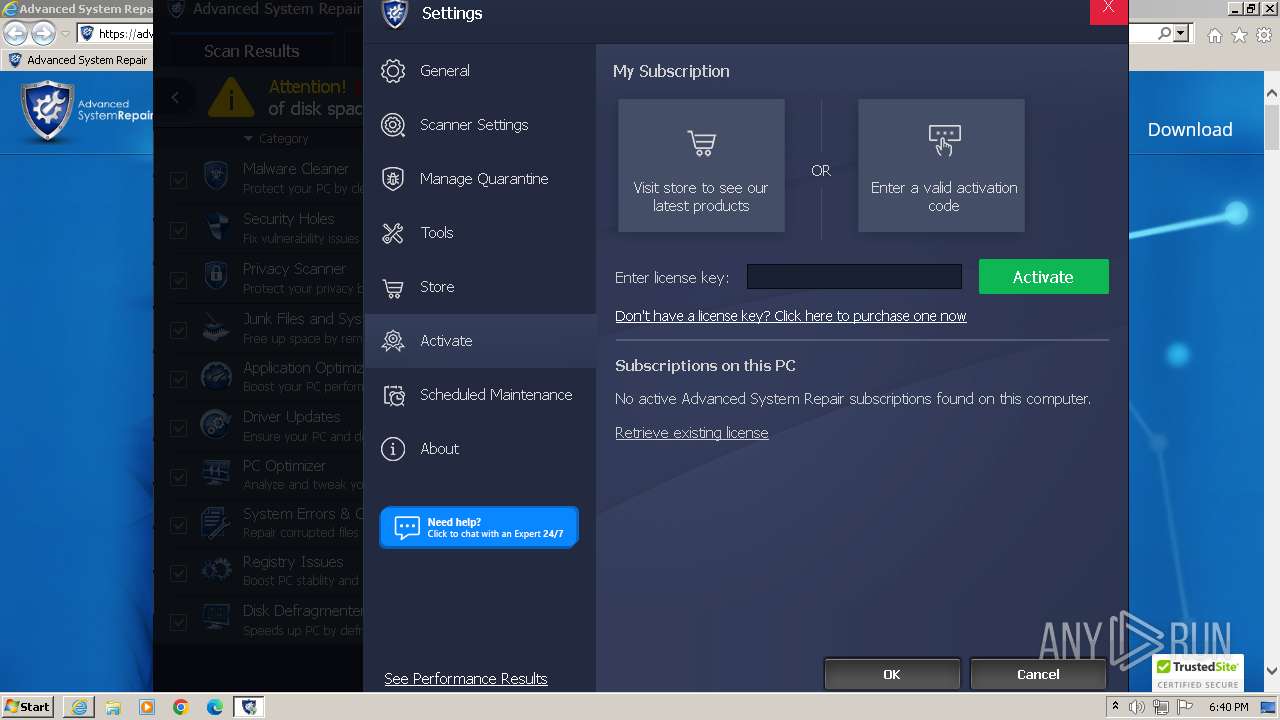Open Scheduled Maintenance settings
The width and height of the screenshot is (1280, 720).
[480, 395]
